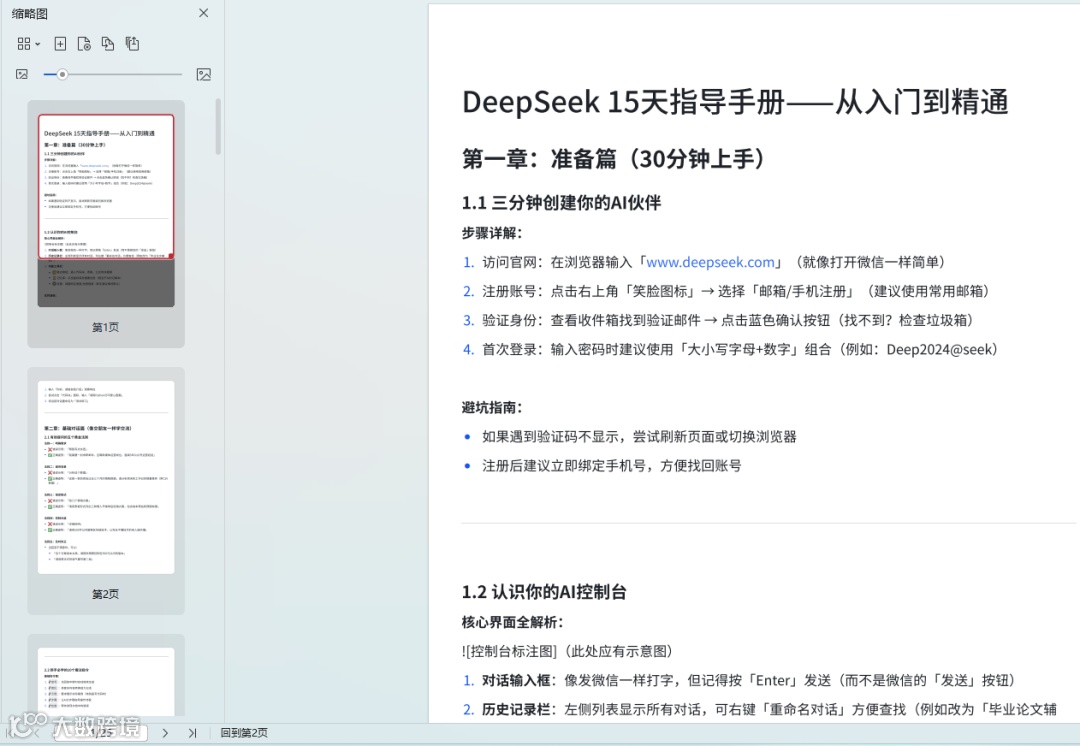Click the 避坑指南: label
Image resolution: width=1080 pixels, height=746 pixels.
click(x=492, y=408)
